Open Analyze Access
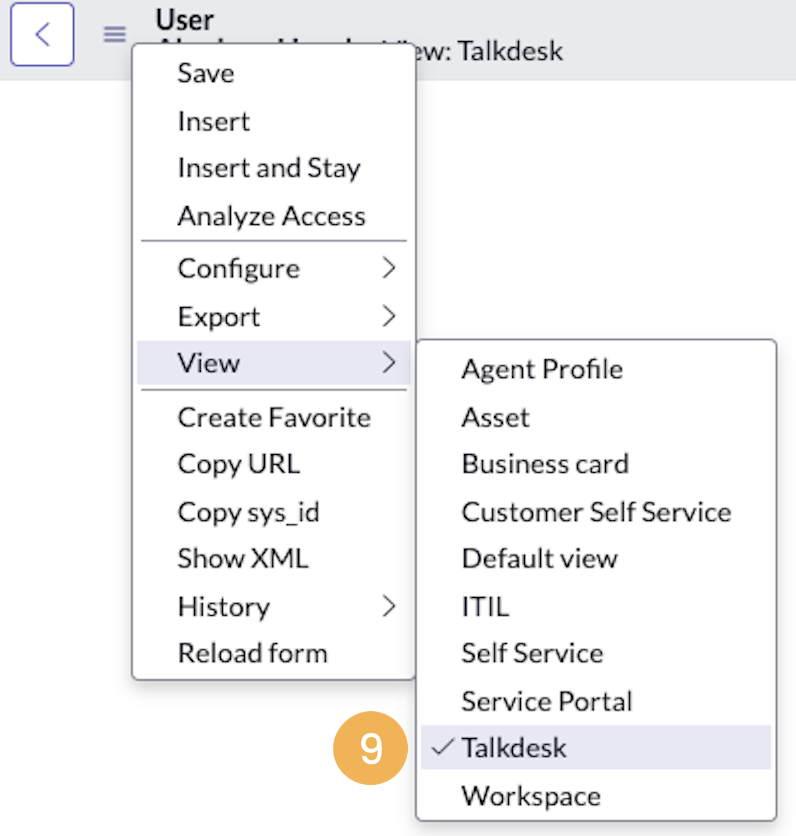 [274, 216]
